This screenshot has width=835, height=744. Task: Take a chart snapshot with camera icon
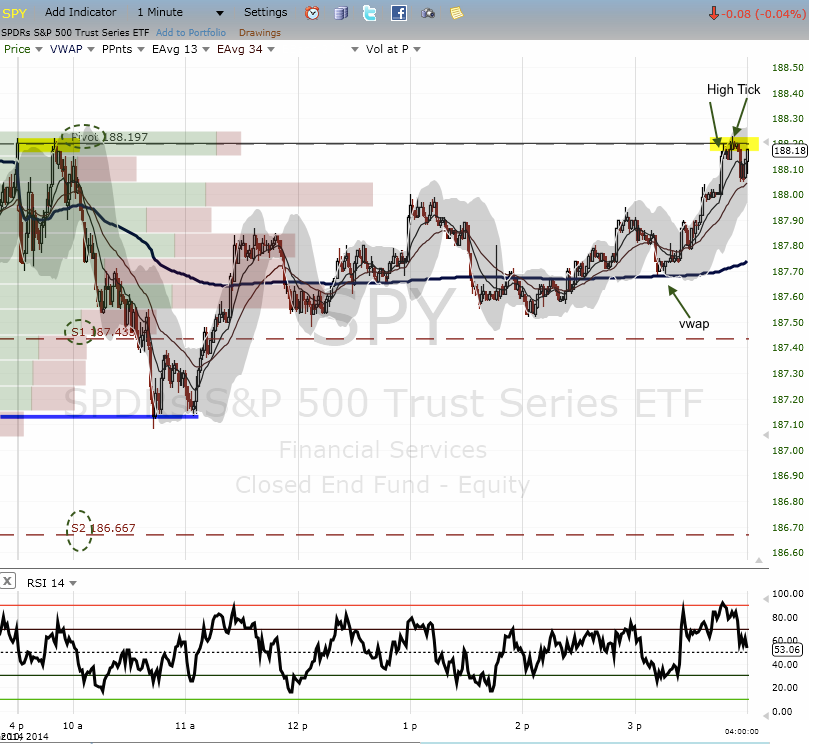[428, 13]
